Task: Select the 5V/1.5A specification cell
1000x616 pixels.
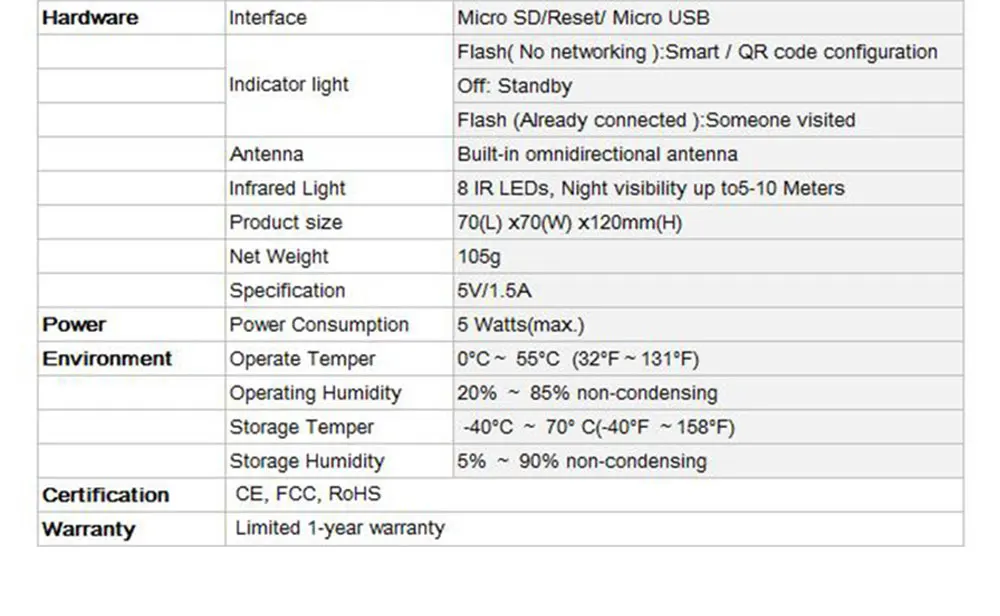Action: pyautogui.click(x=708, y=291)
